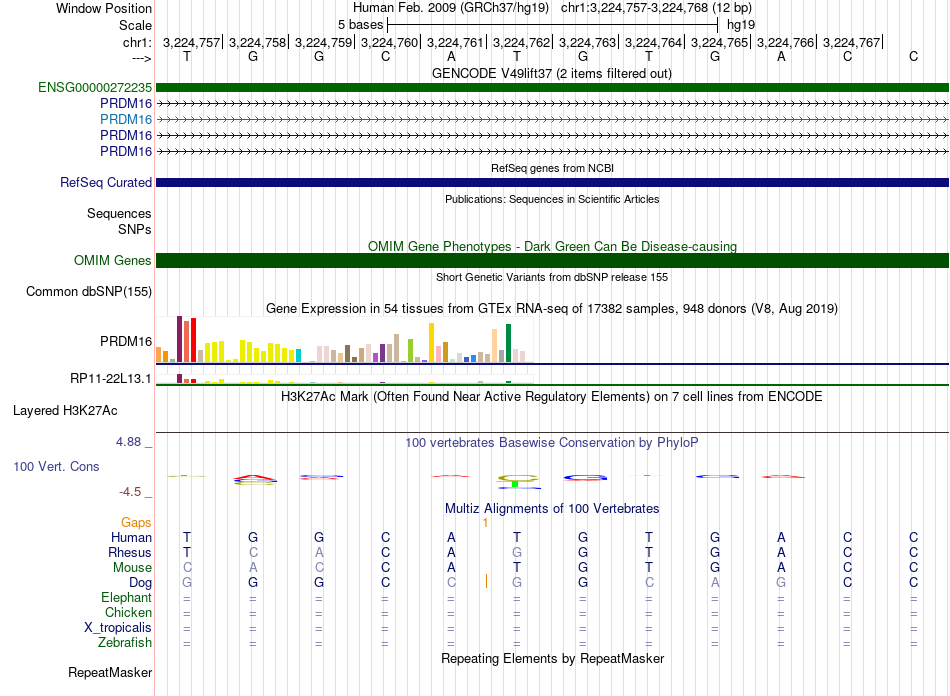
Task: Click the dark blue RefSeq Curated bar
Action: [552, 182]
